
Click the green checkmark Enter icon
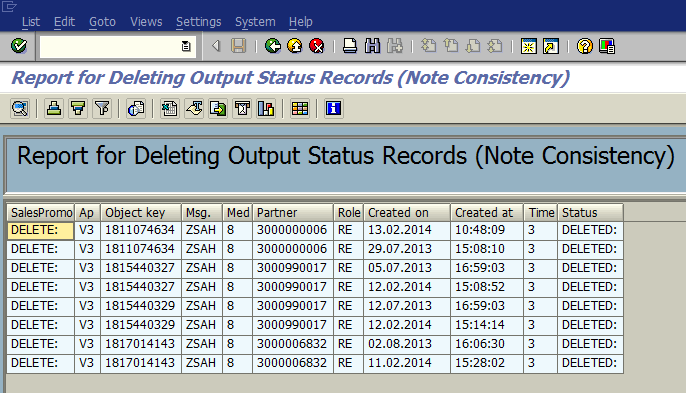(19, 46)
